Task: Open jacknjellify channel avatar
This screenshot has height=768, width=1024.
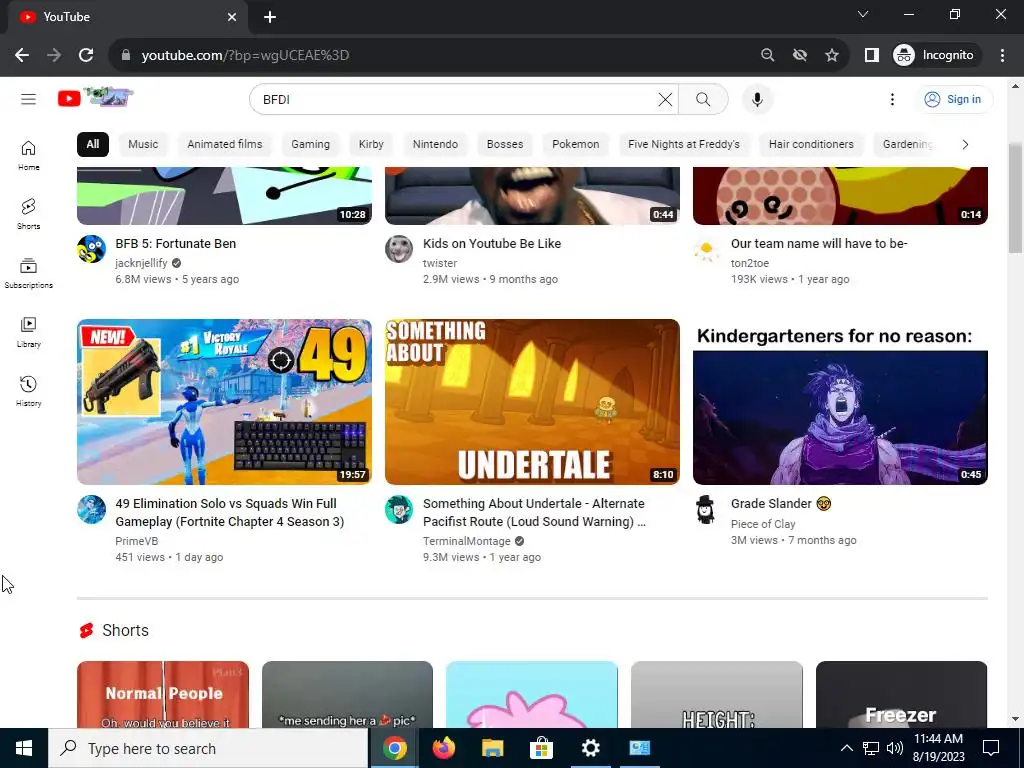Action: [91, 249]
